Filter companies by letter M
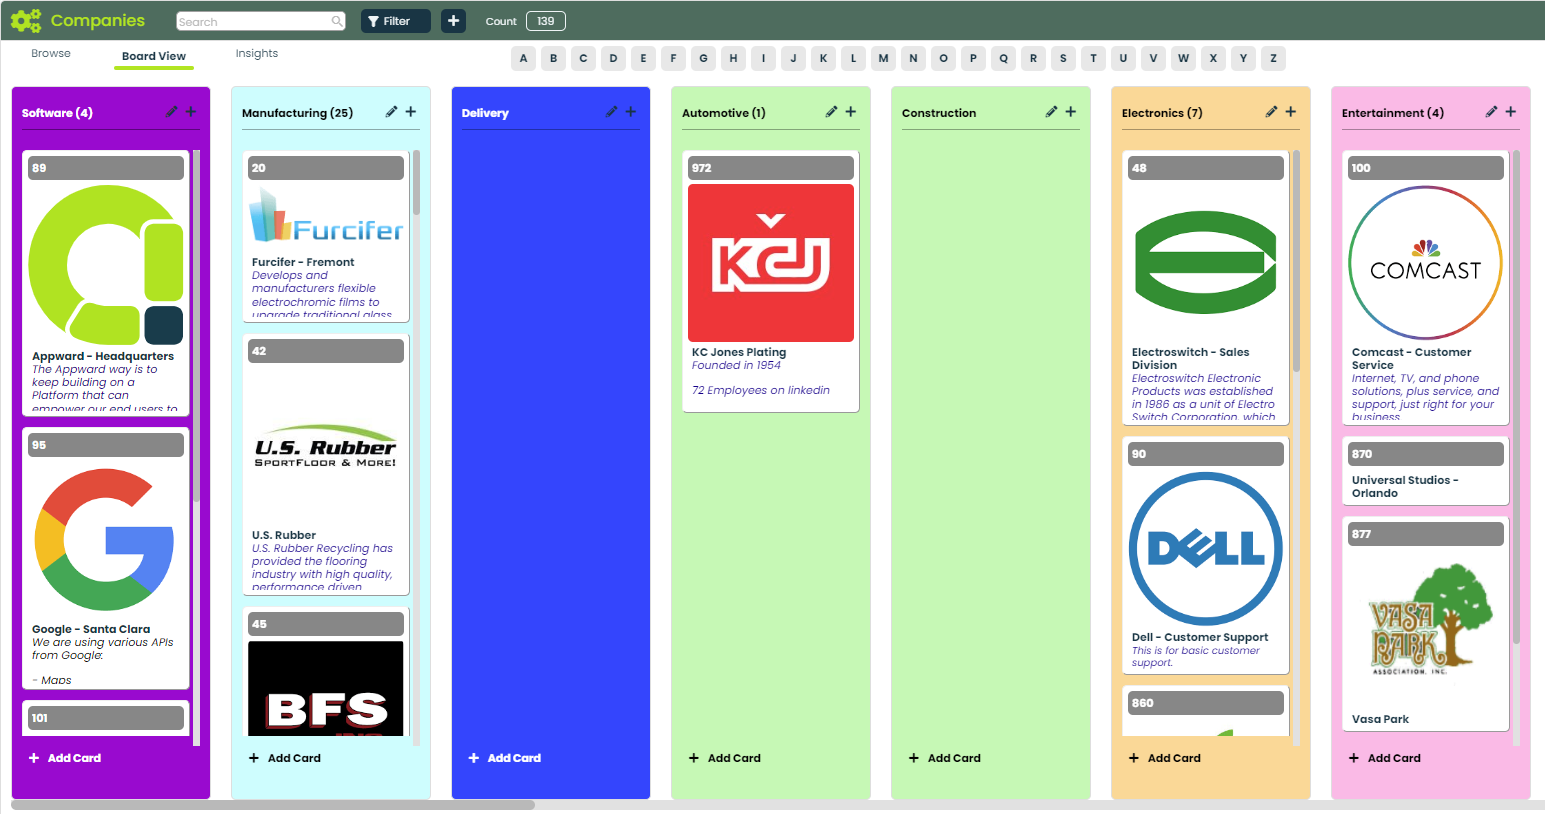Viewport: 1545px width, 814px height. 883,58
